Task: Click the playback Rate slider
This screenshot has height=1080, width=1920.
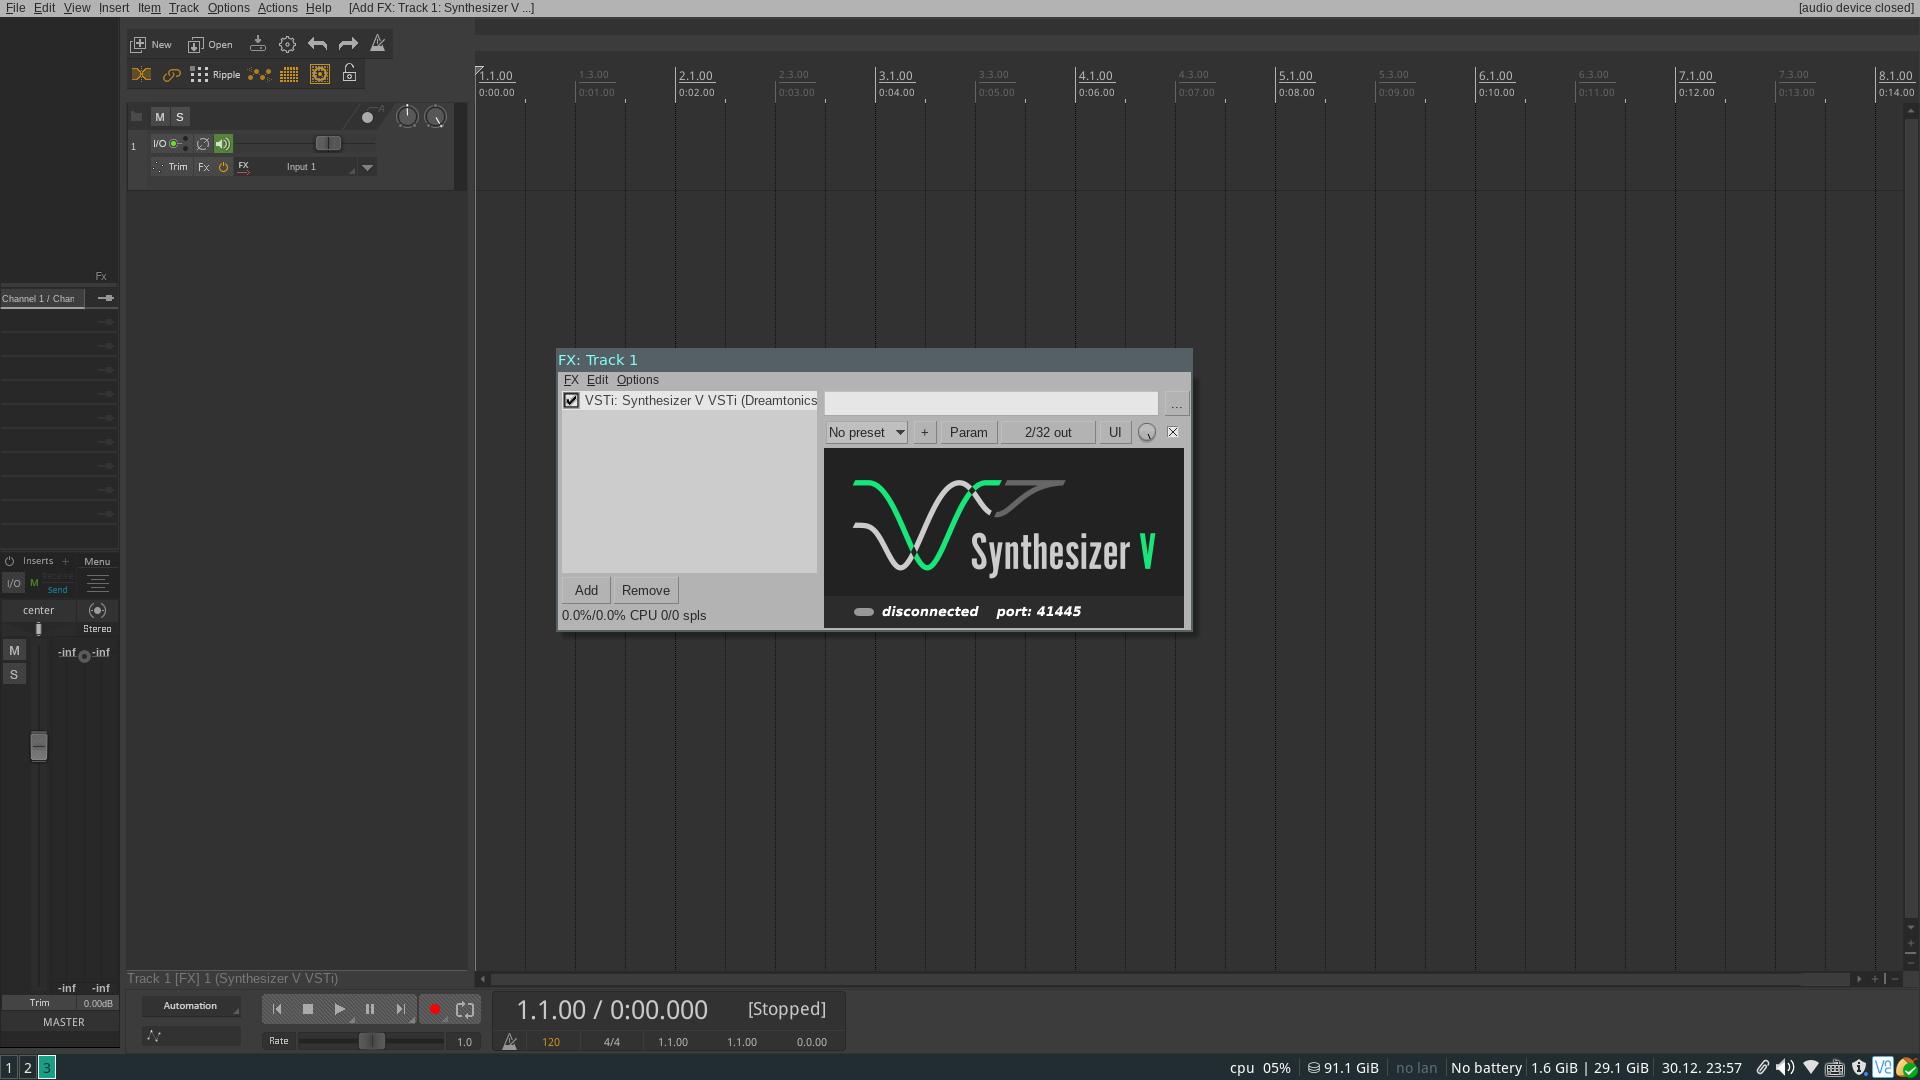Action: click(371, 1042)
